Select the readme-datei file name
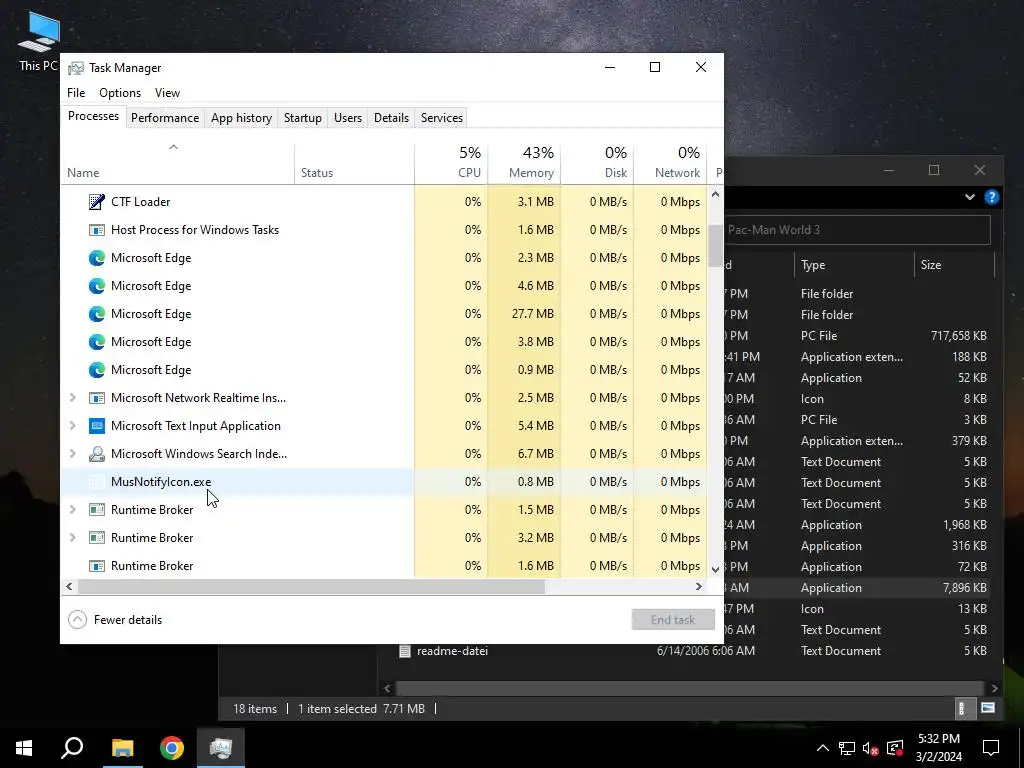The image size is (1024, 768). [453, 651]
